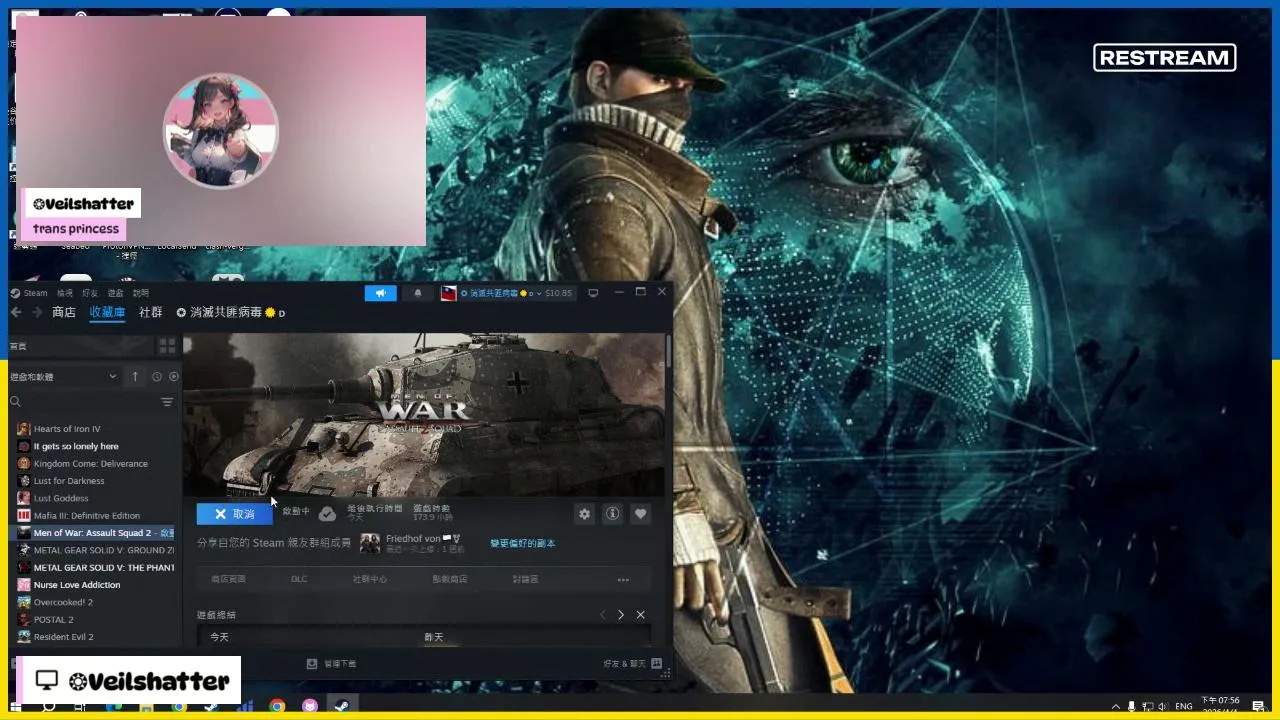
Task: Open 點數商店 points shop link
Action: coord(449,579)
